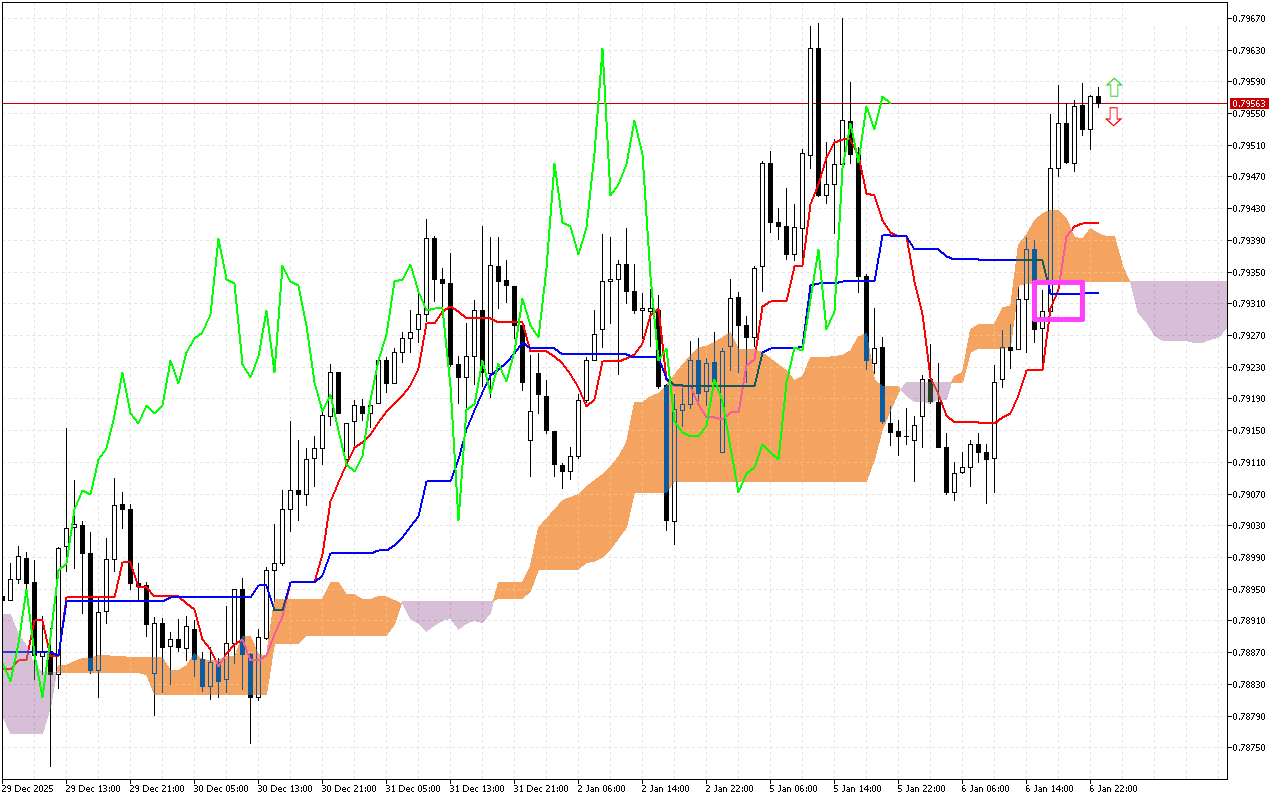Image resolution: width=1280 pixels, height=800 pixels.
Task: Click the 6 Jan 22:00 time label
Action: 1113,789
